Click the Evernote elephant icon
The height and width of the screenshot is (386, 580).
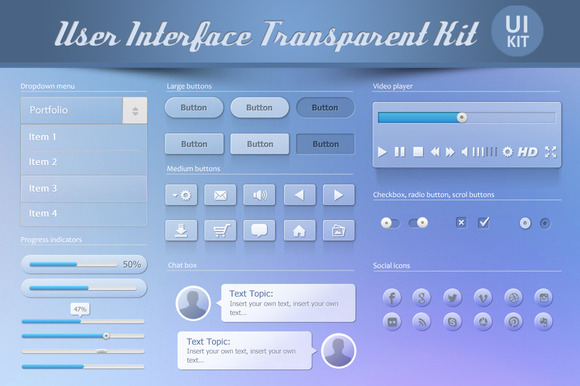point(543,322)
